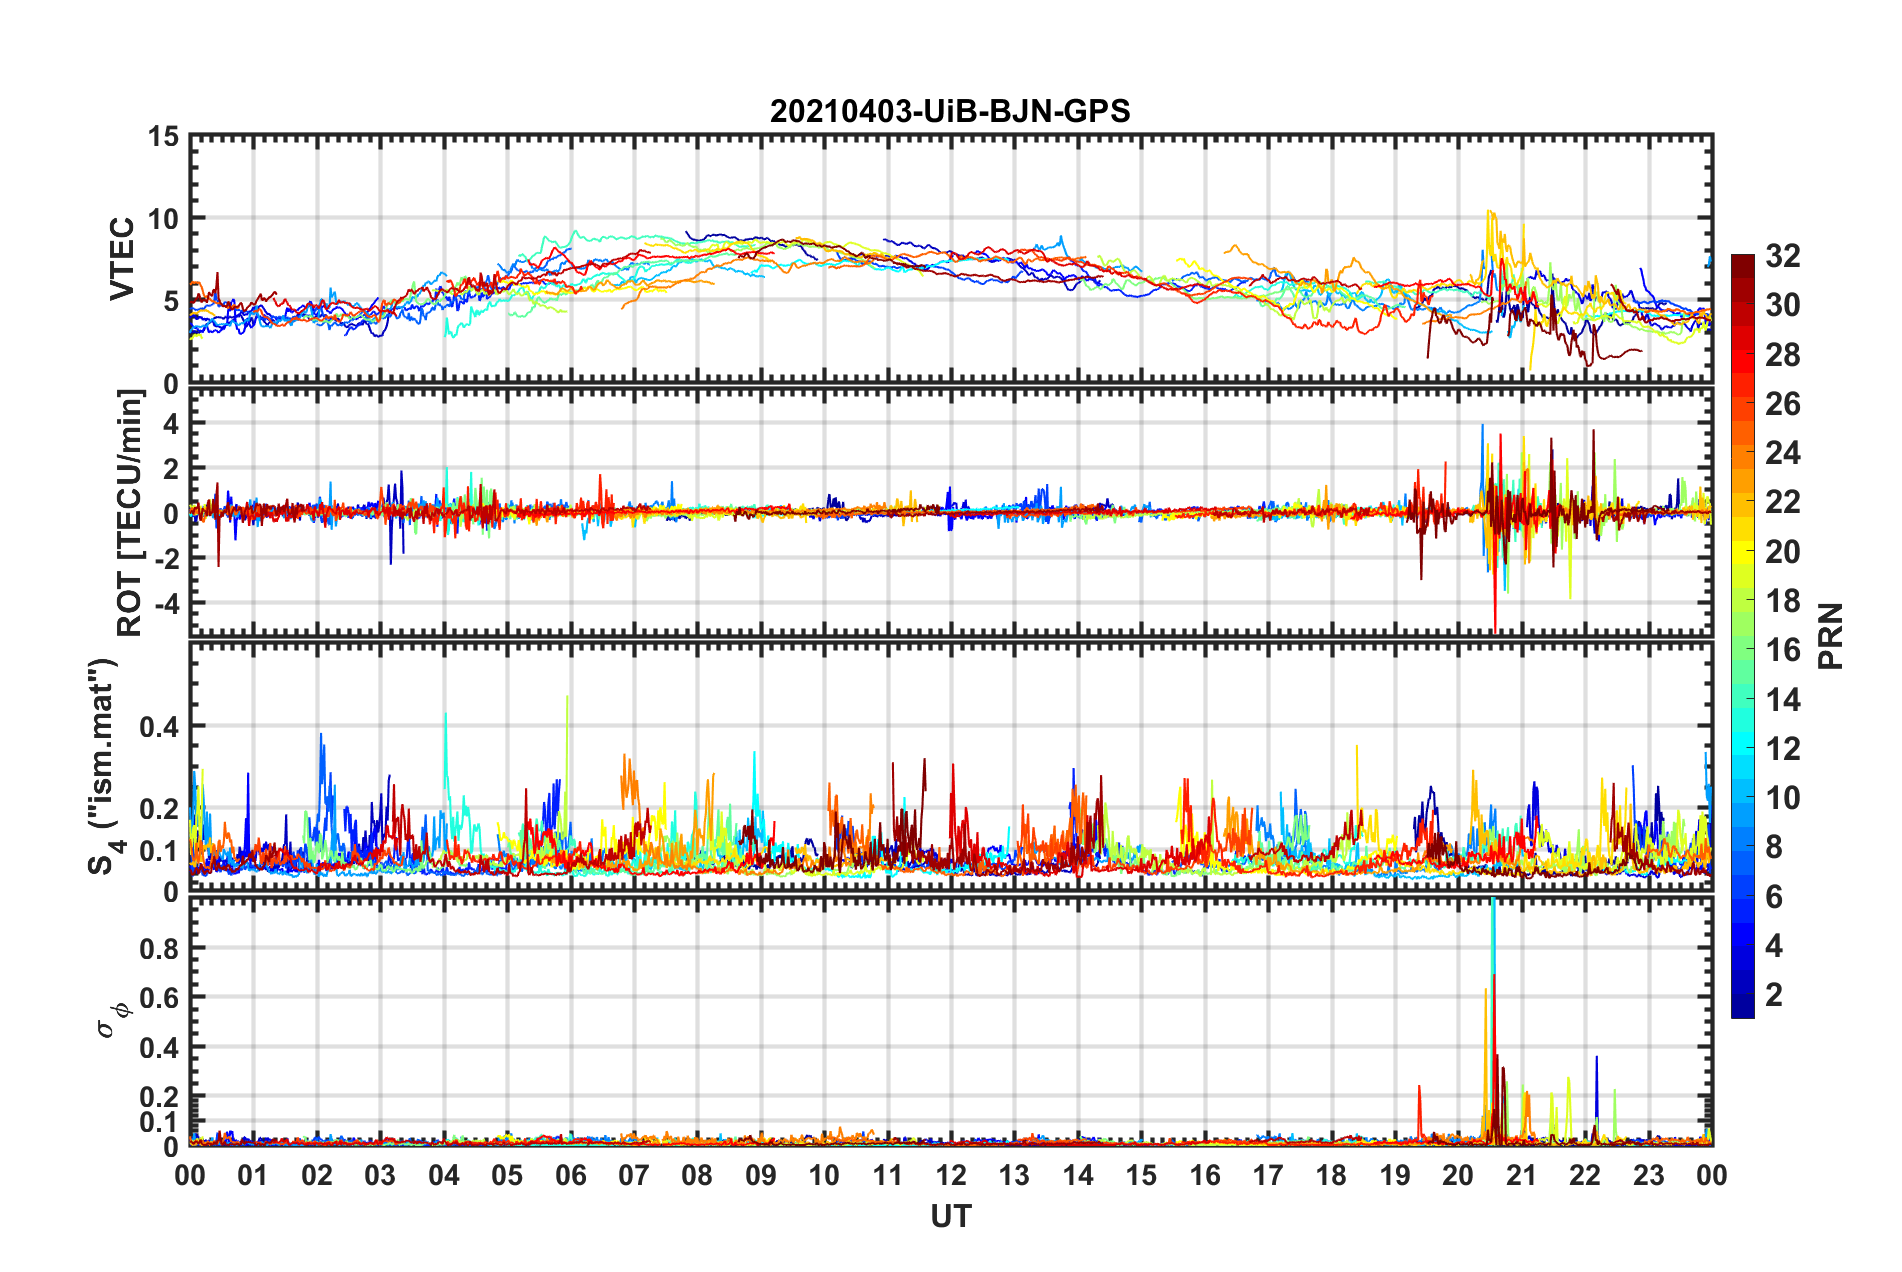Click the PRN colorbar label

click(x=1830, y=636)
